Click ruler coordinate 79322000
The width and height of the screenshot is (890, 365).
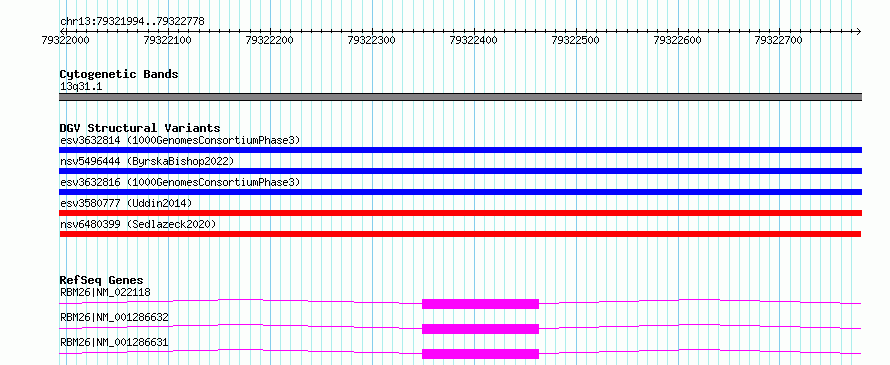[x=65, y=40]
